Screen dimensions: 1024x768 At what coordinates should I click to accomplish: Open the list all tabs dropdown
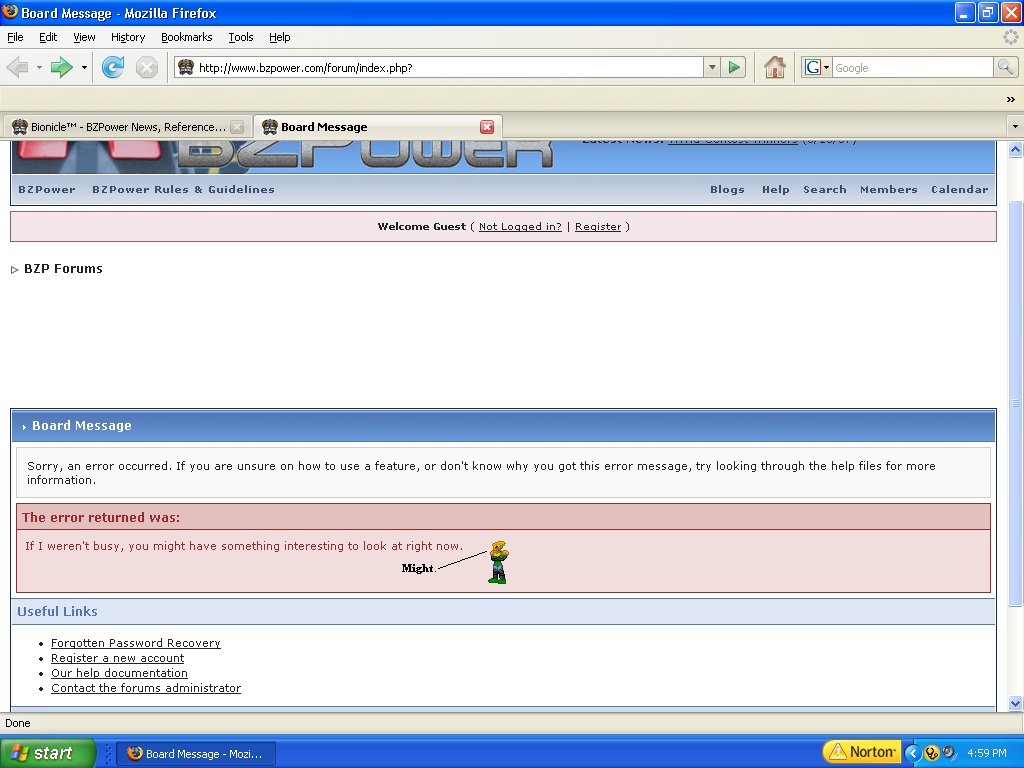pos(1015,126)
